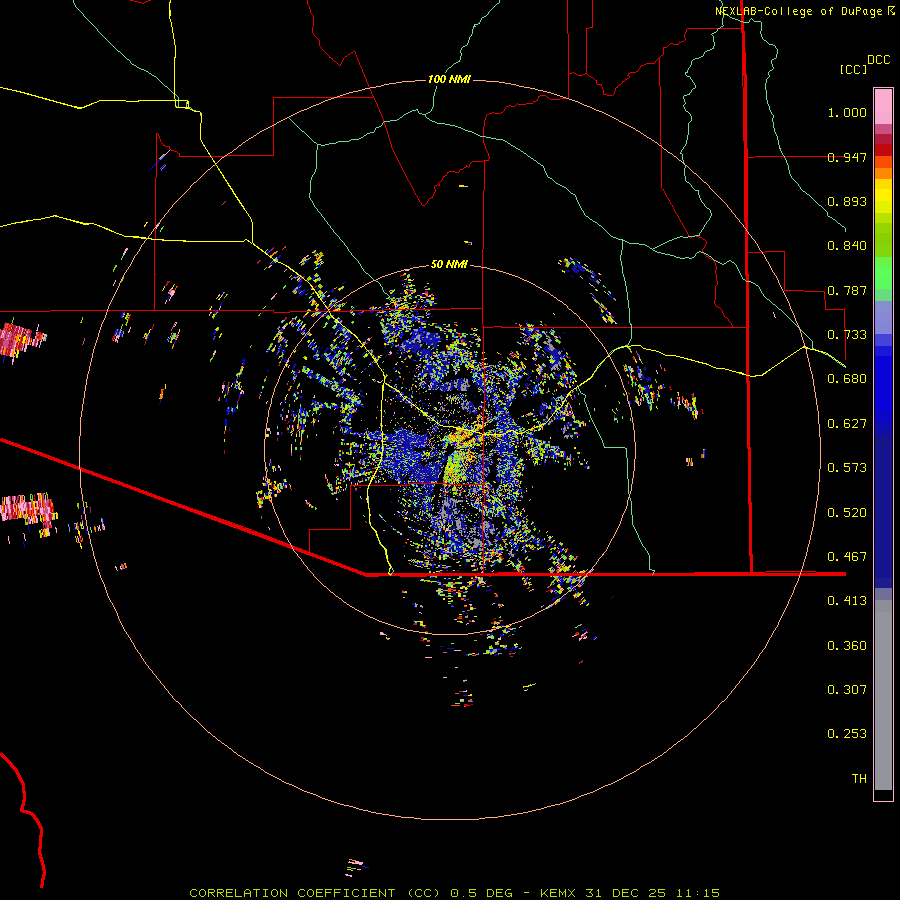Screen dimensions: 900x900
Task: Click the KEMX 31 DEC 25 timestamp text
Action: click(603, 893)
